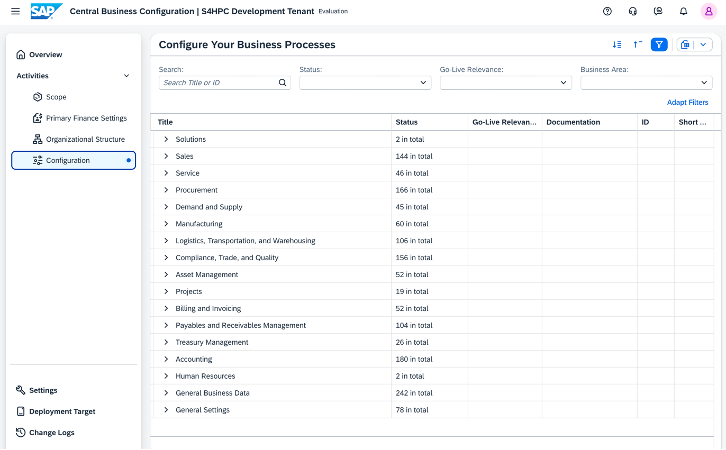Screen dimensions: 726x450
Task: Expand the Human Resources row
Action: (x=166, y=376)
